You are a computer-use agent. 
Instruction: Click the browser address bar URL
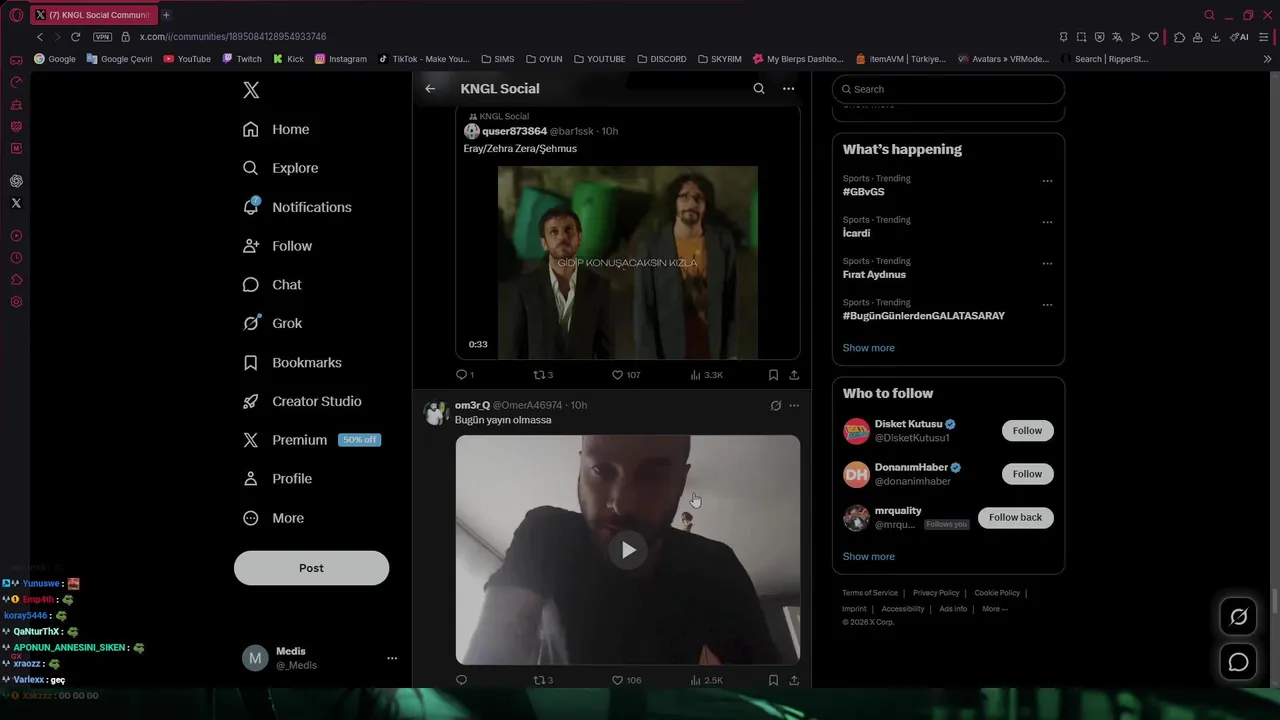coord(233,37)
